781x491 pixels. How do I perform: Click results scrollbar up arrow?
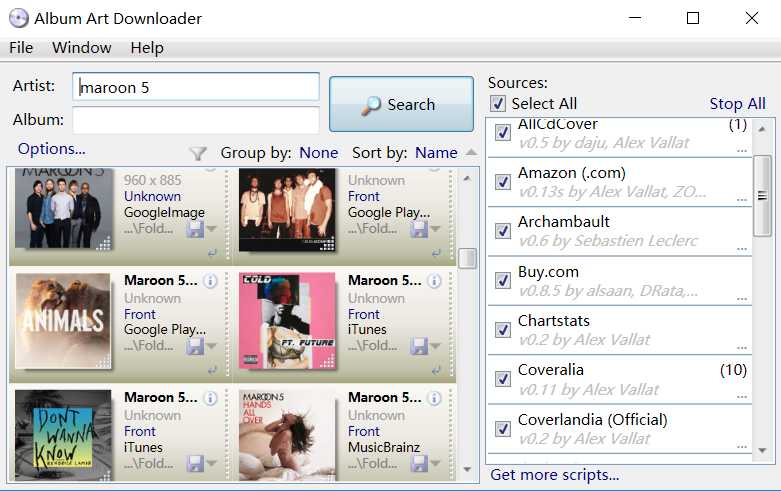click(x=467, y=178)
